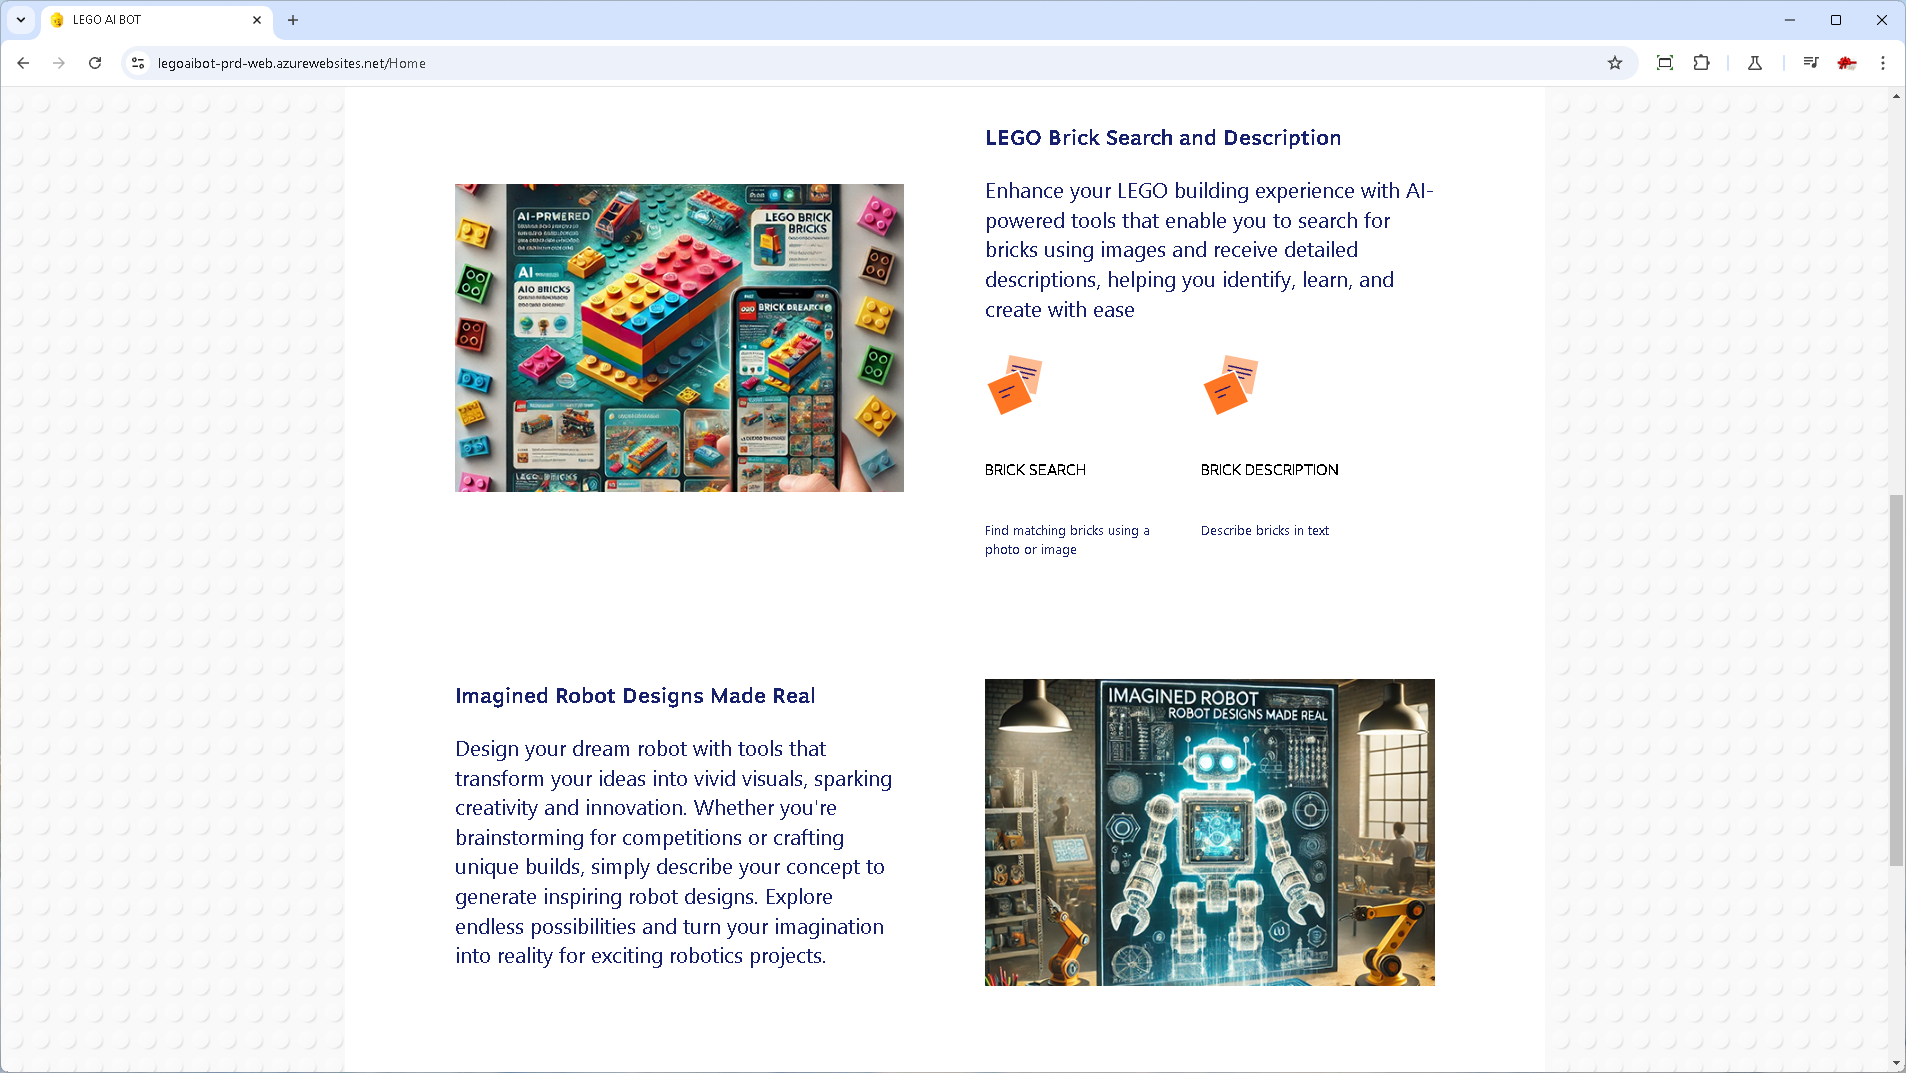Open the Chrome three-dot menu
Viewport: 1906px width, 1073px height.
[1883, 63]
